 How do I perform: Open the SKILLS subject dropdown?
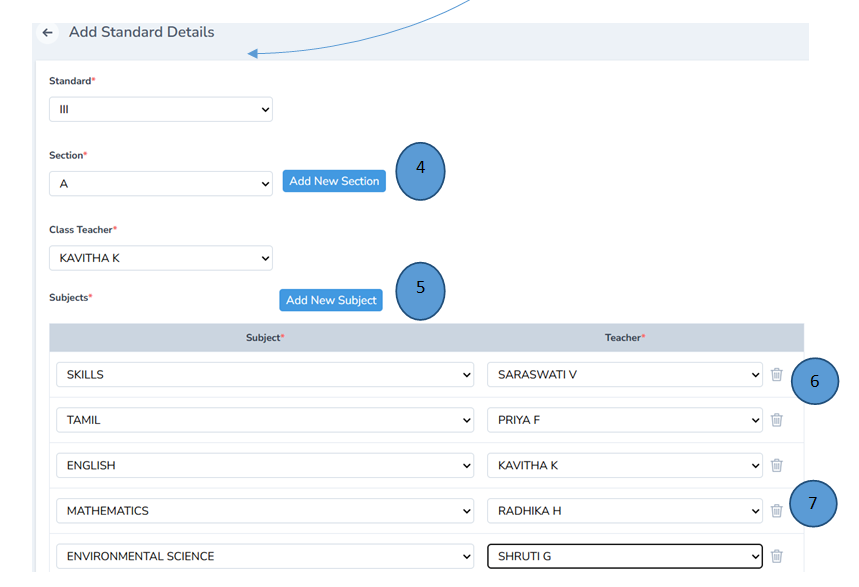tap(265, 374)
